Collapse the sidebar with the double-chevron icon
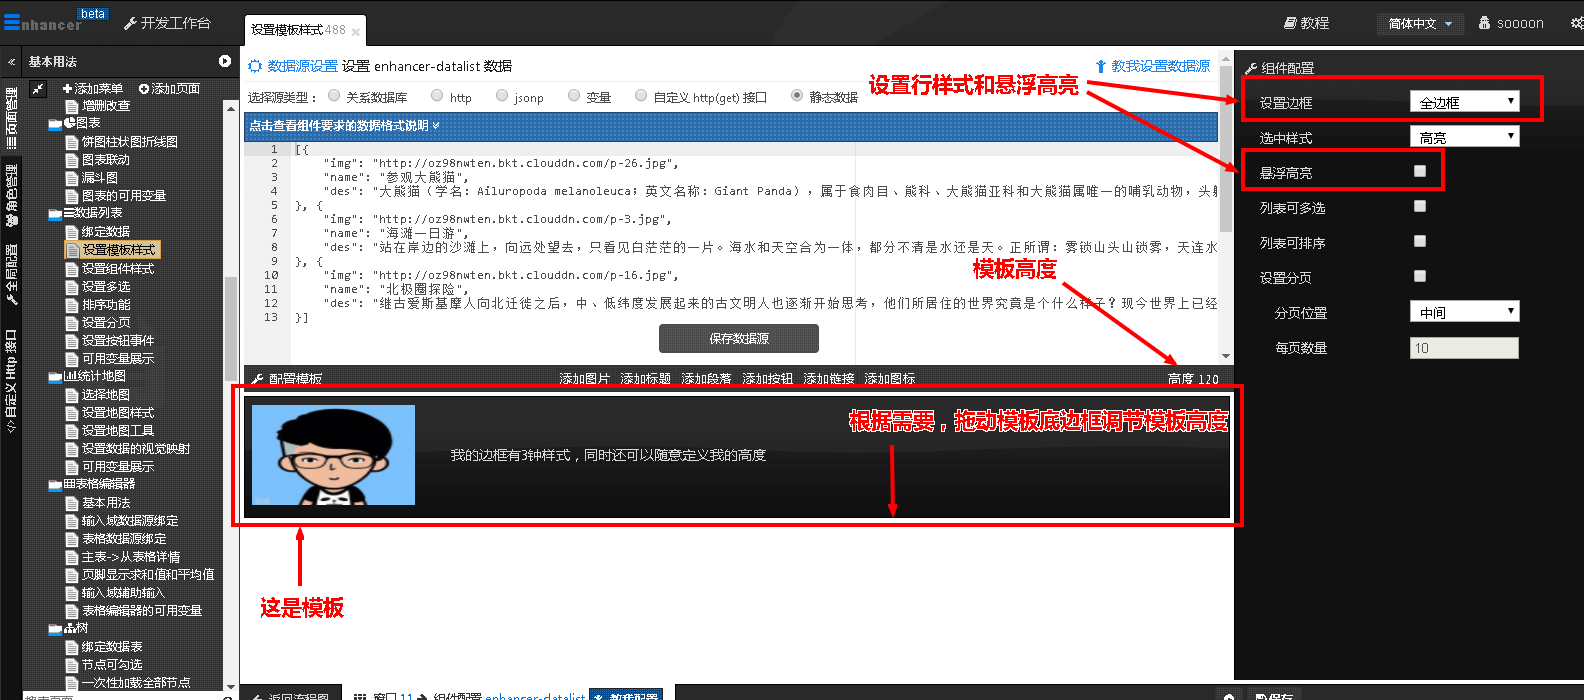 coord(11,62)
